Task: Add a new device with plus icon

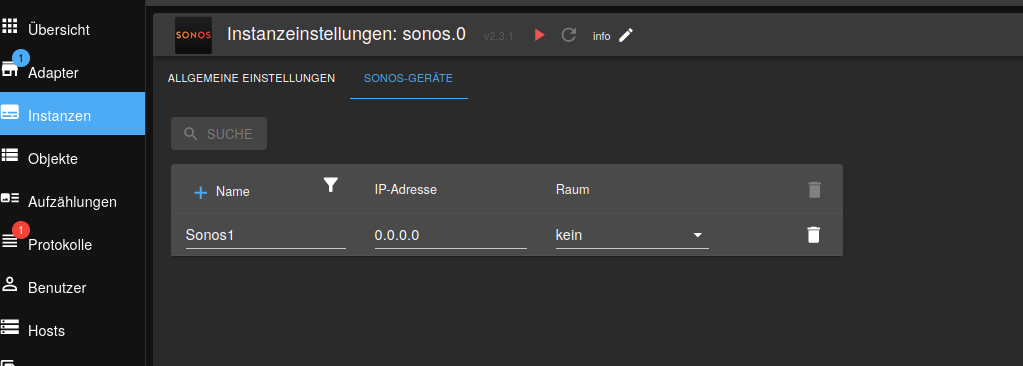Action: 201,192
